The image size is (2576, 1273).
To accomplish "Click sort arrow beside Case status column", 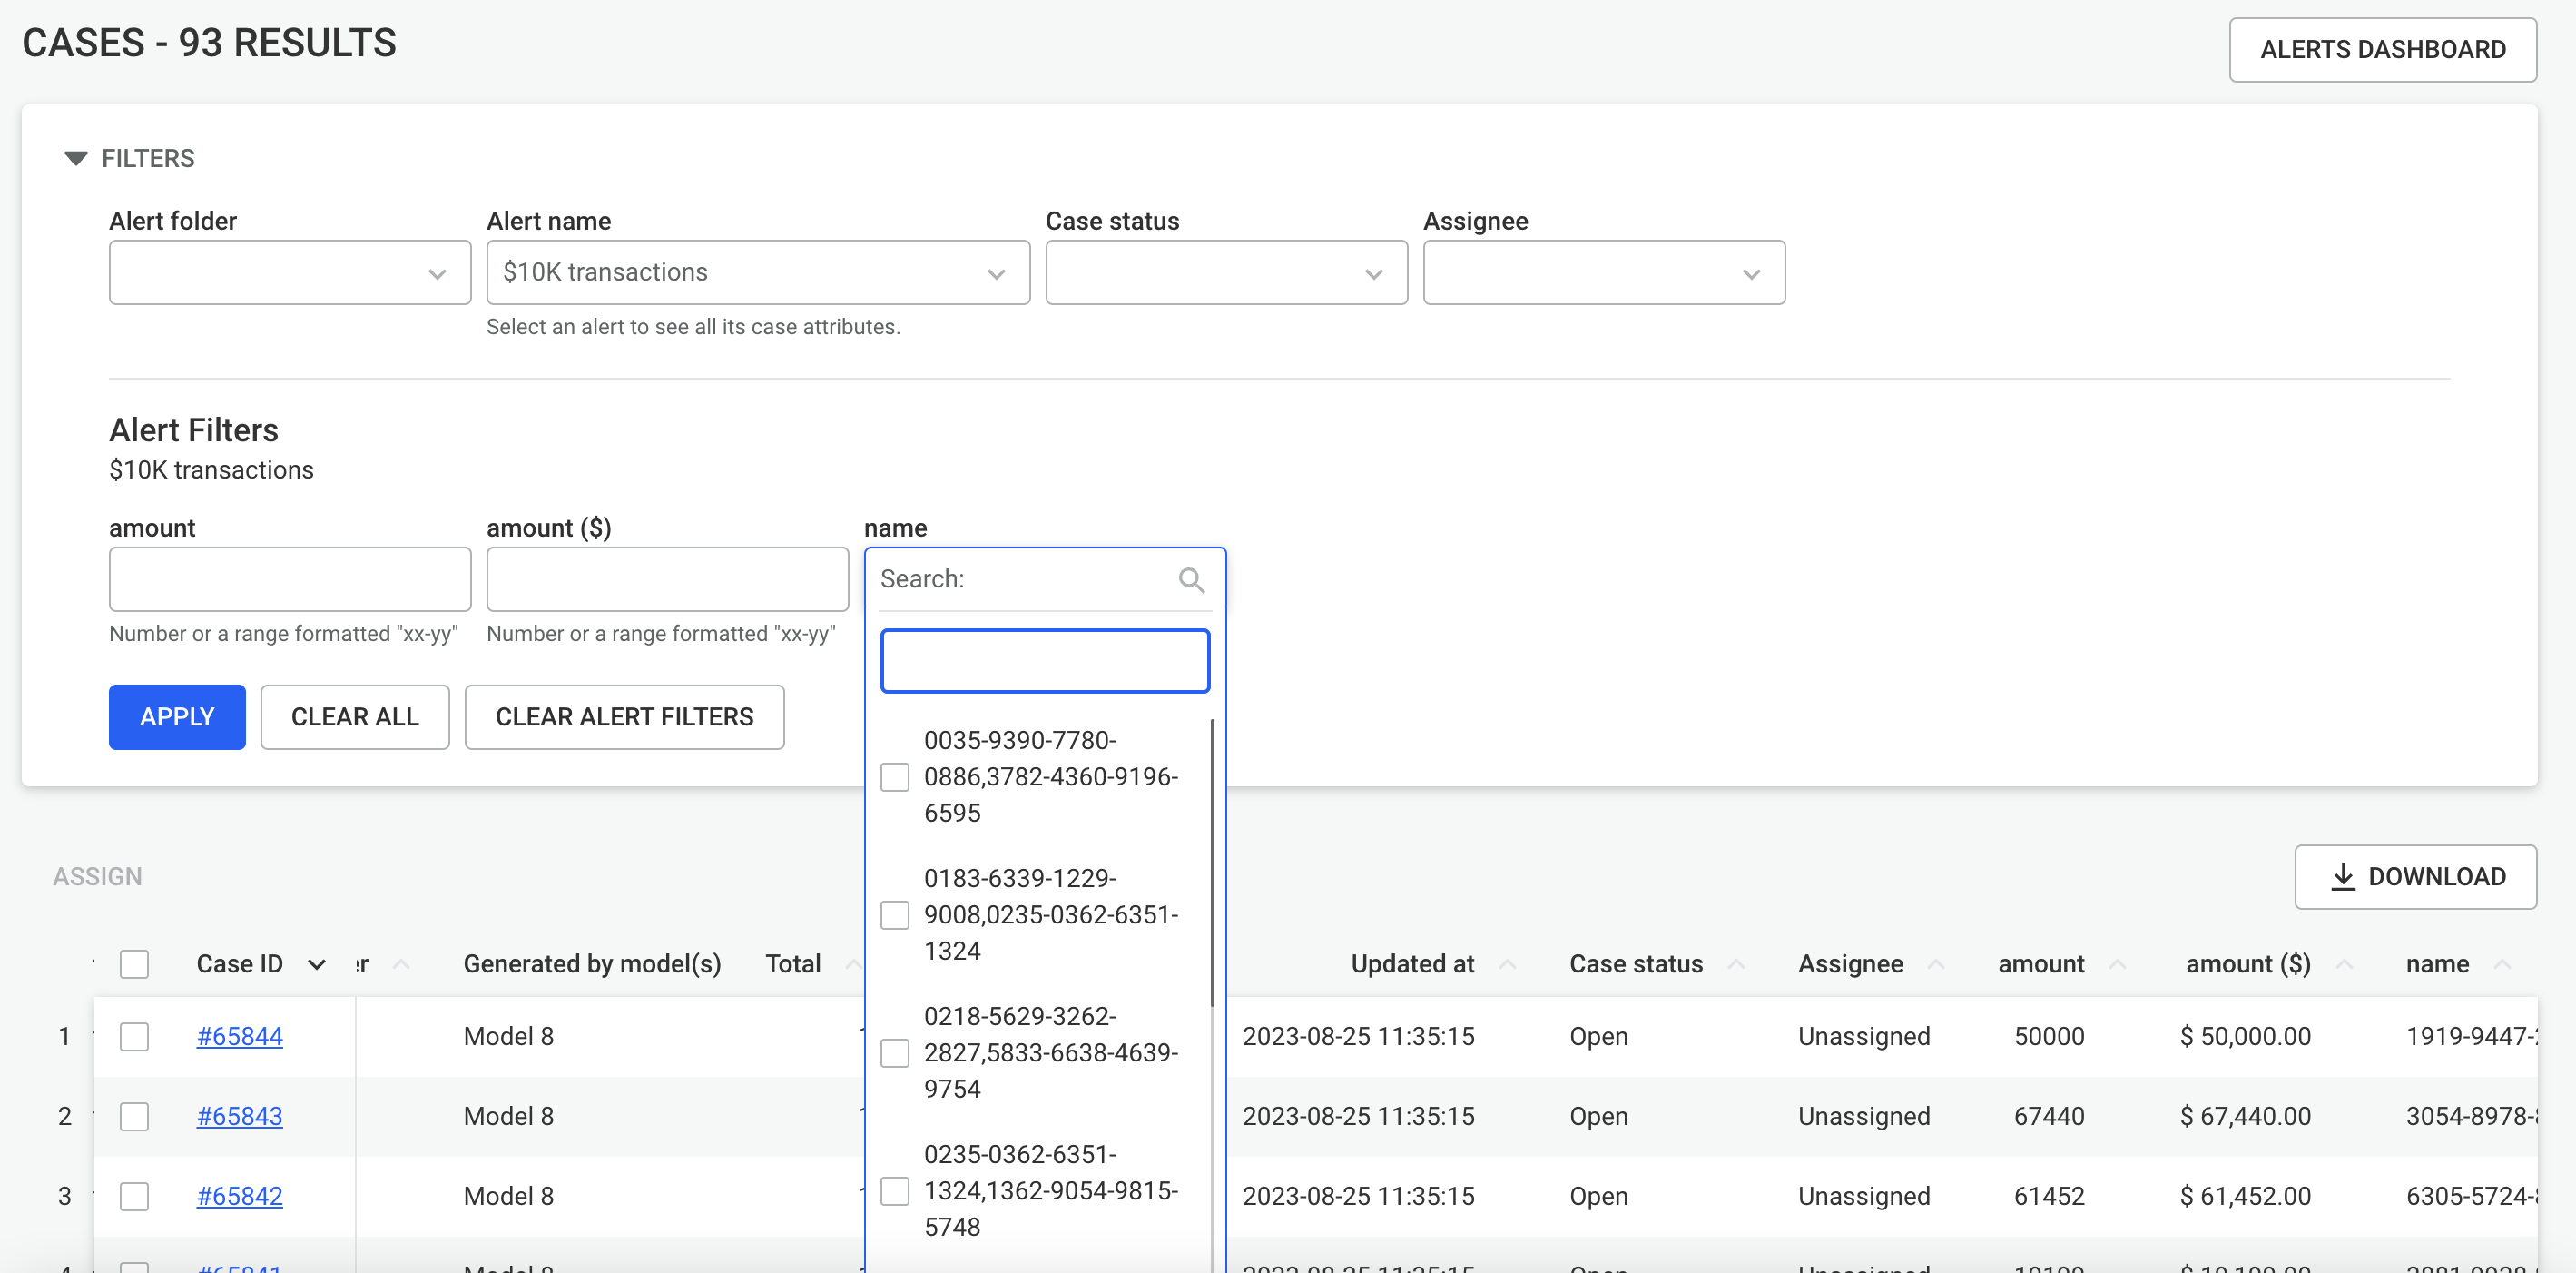I will click(x=1736, y=964).
